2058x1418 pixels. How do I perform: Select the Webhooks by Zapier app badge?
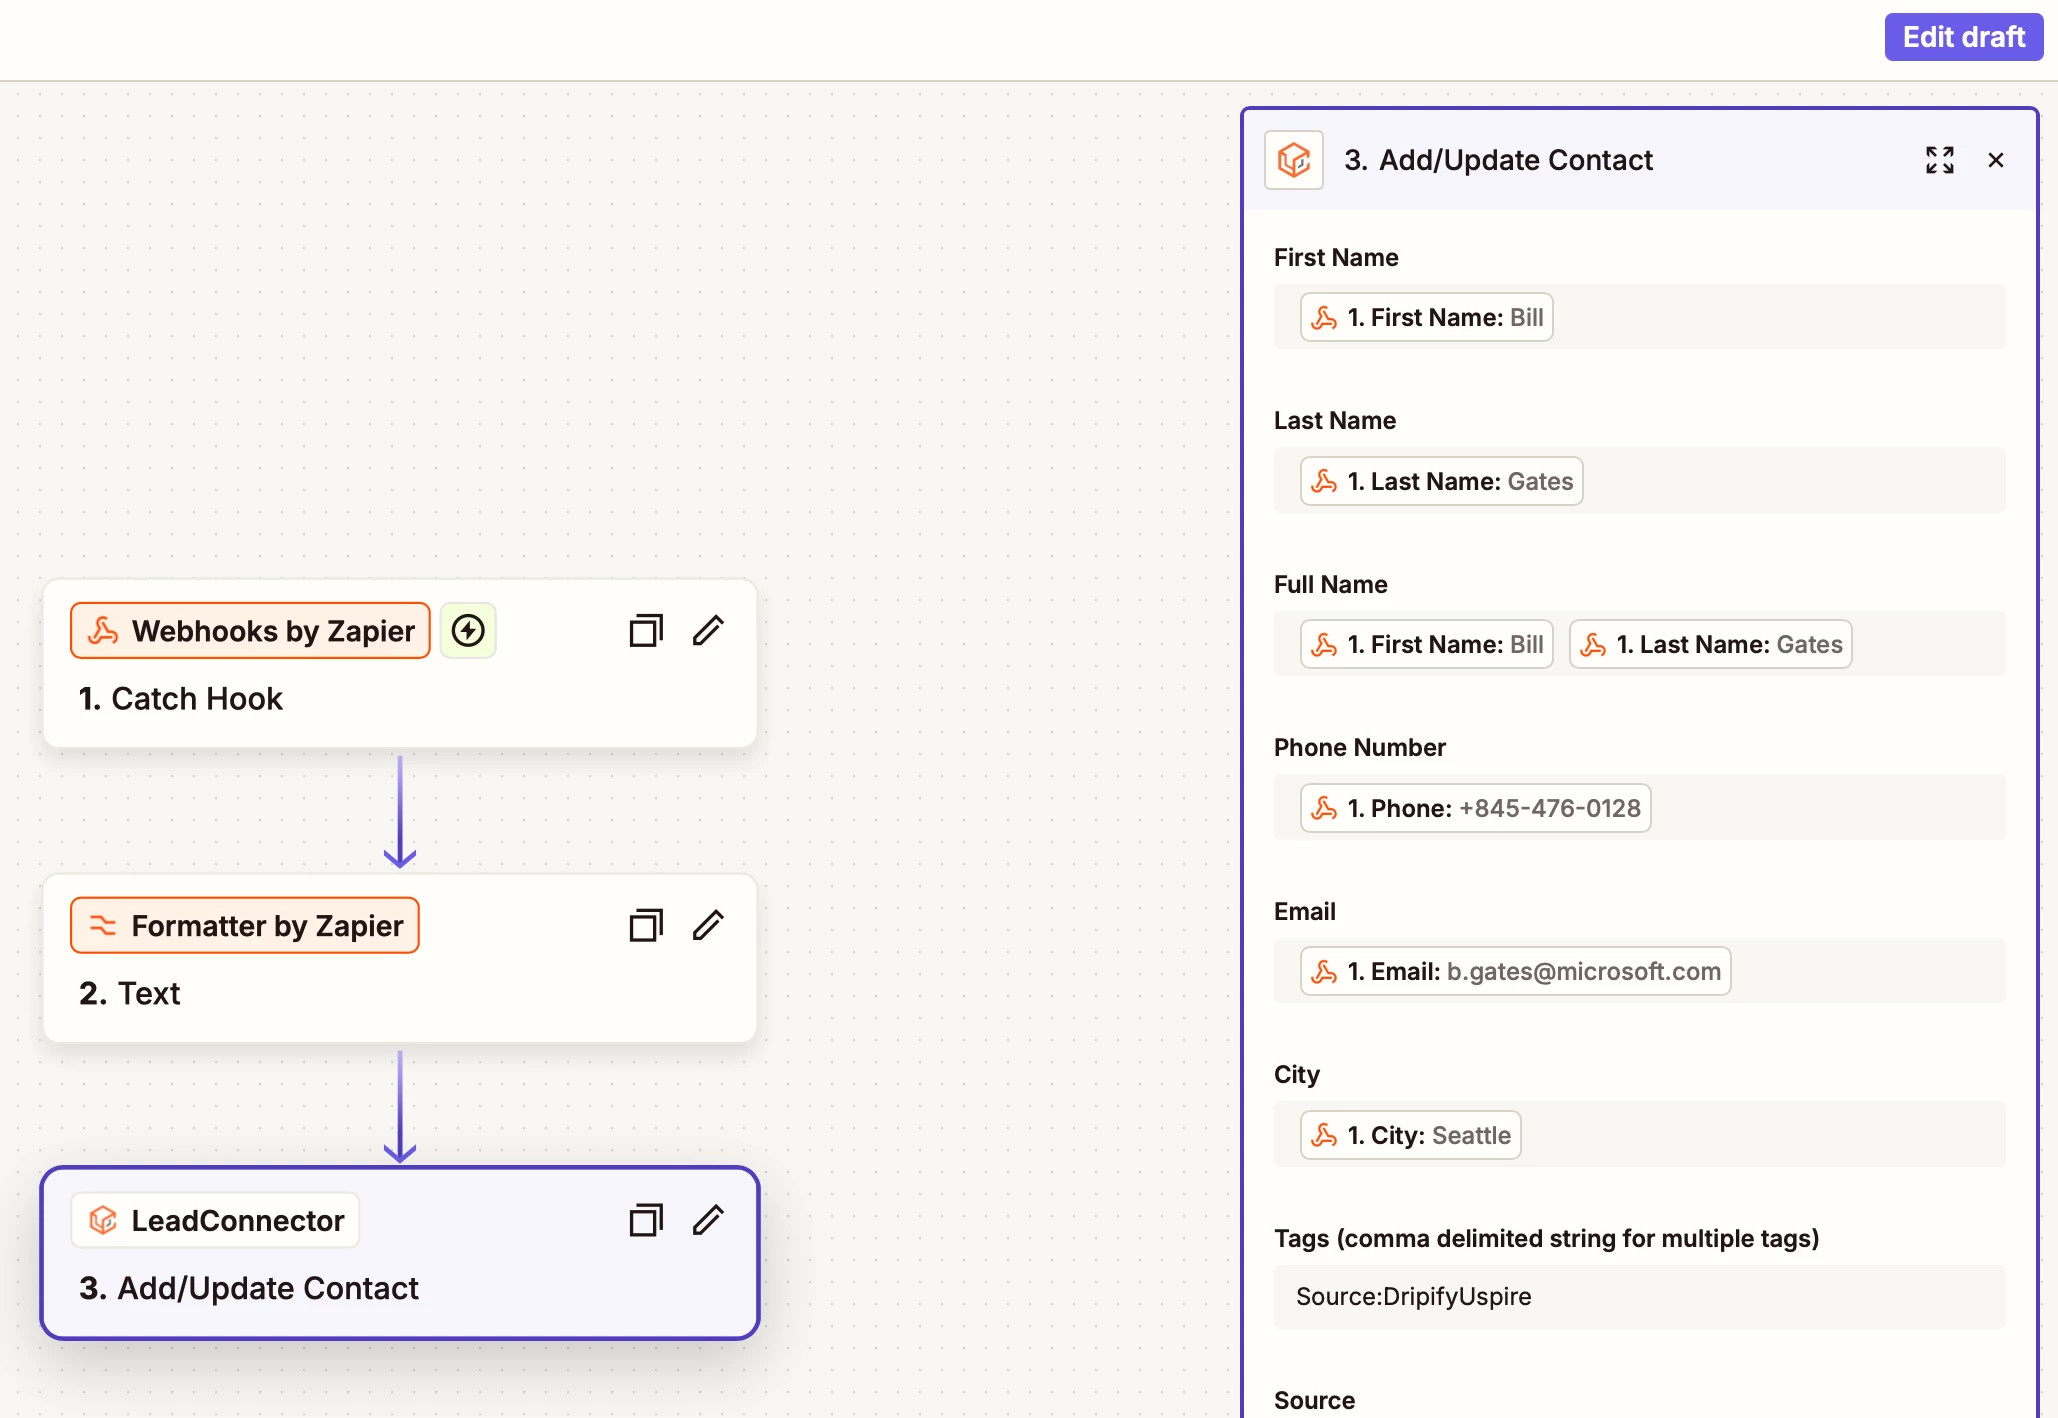click(250, 631)
